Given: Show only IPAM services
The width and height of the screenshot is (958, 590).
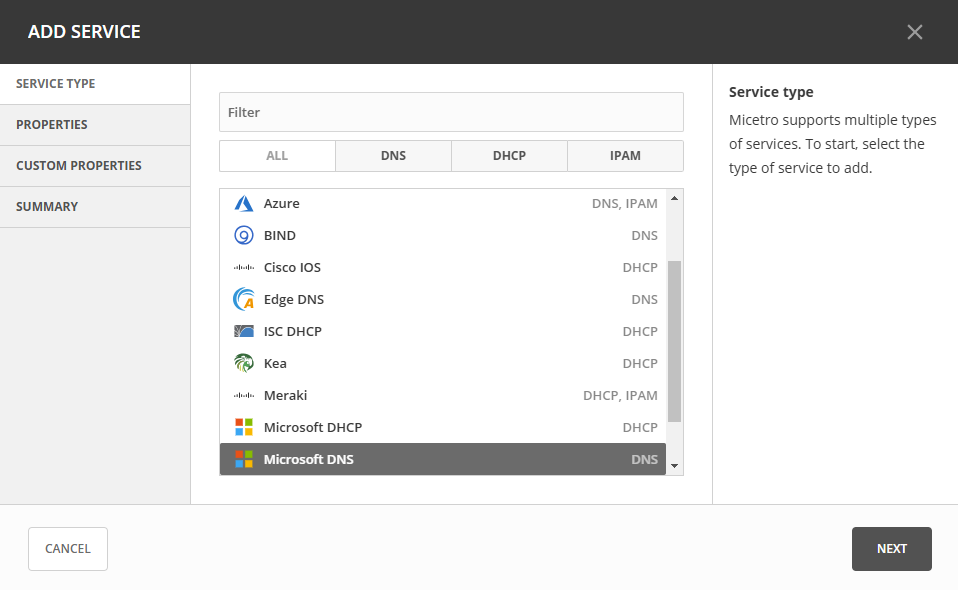Looking at the screenshot, I should (625, 156).
